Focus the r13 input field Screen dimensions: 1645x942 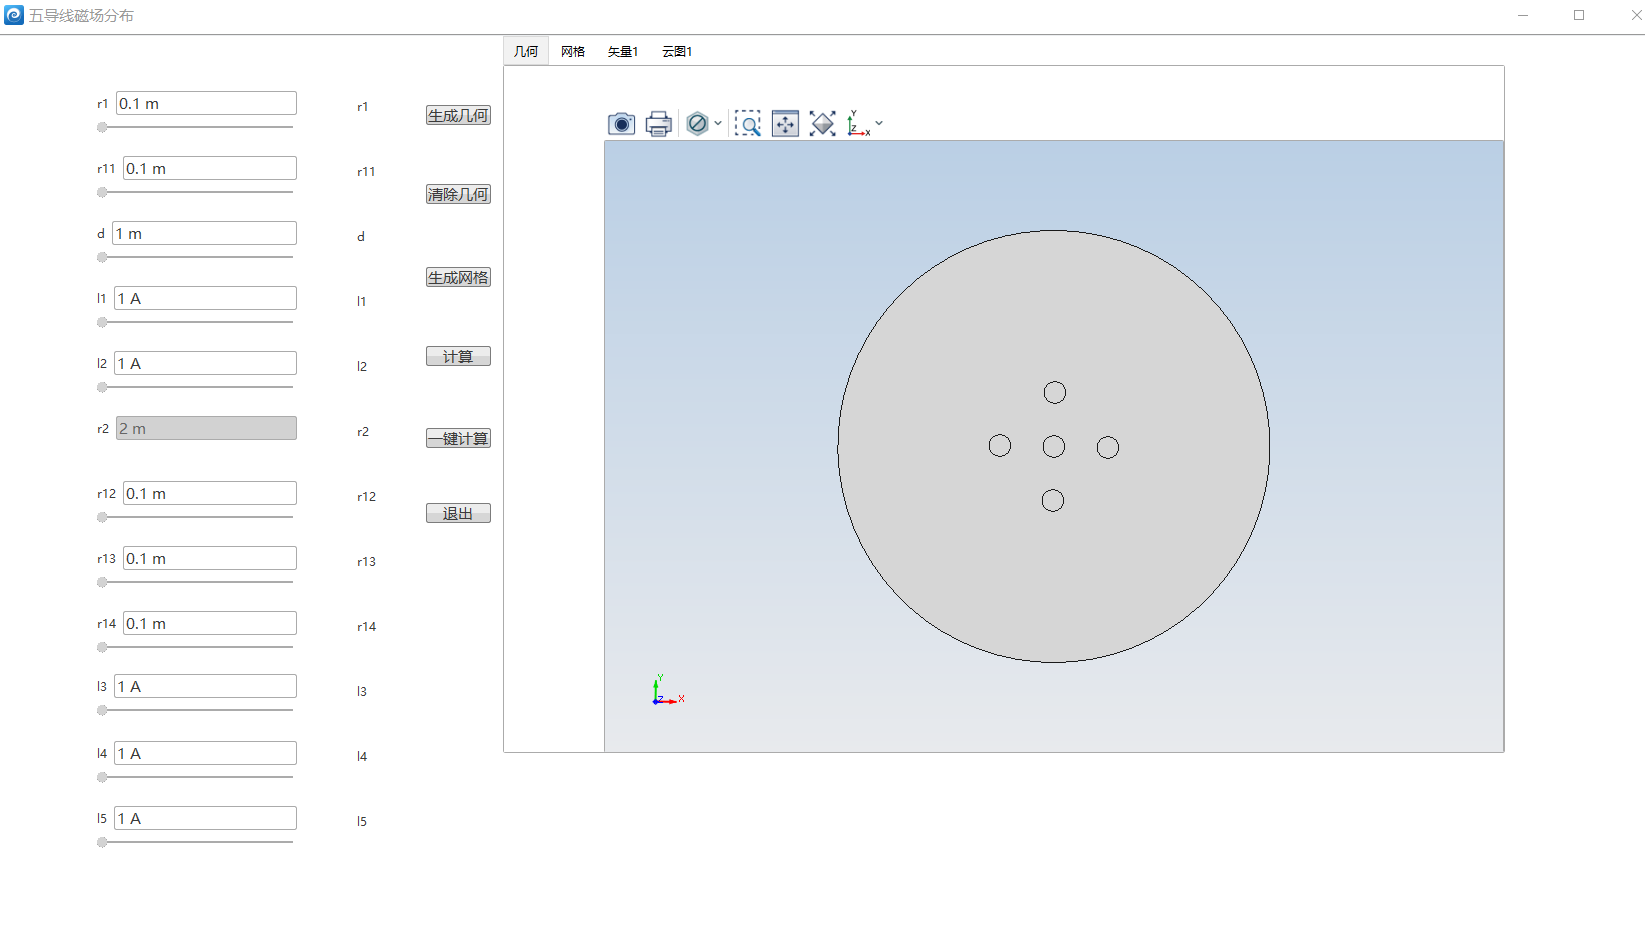(x=210, y=558)
